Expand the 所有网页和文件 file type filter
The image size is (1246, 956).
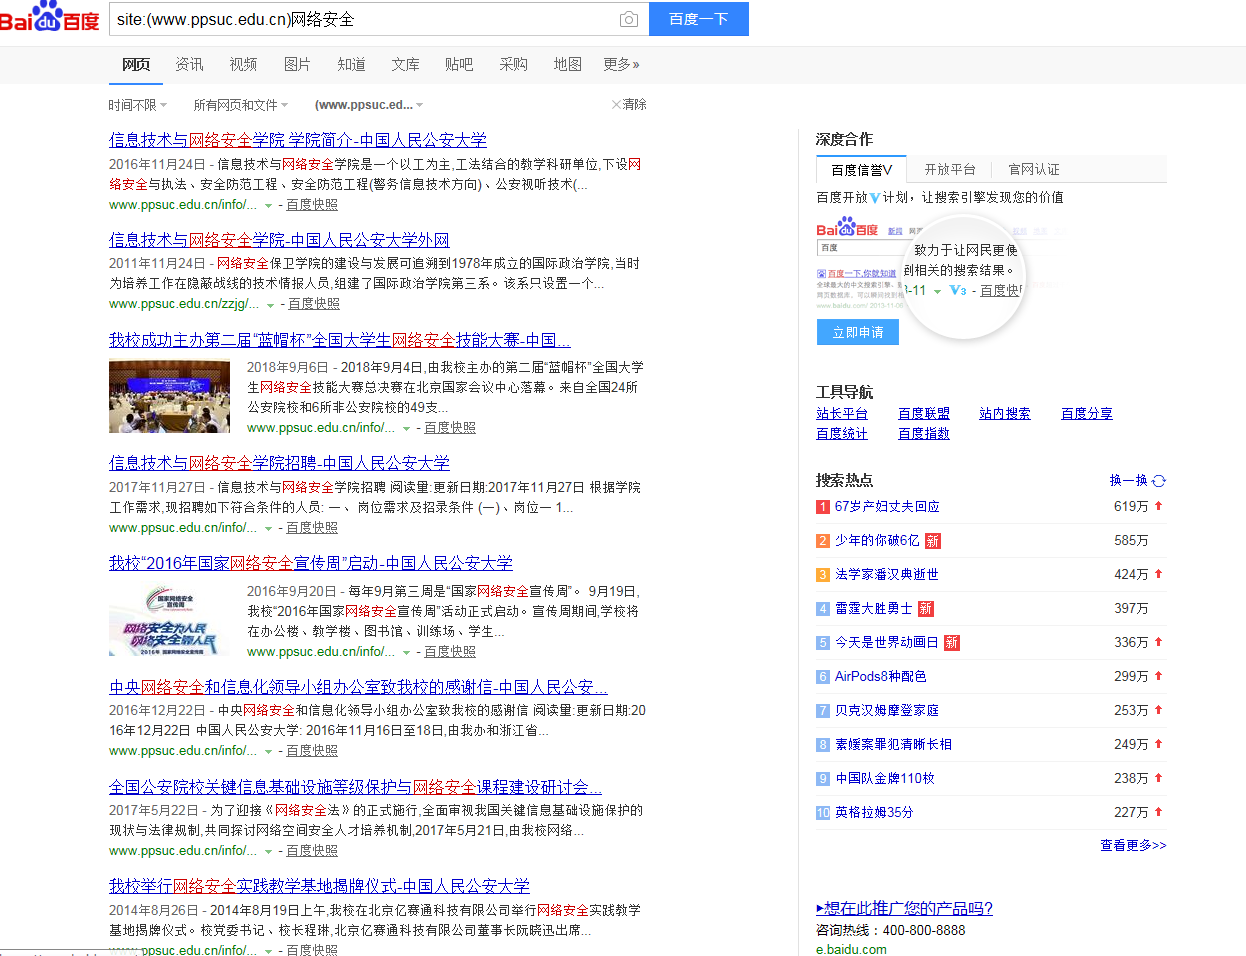click(240, 105)
